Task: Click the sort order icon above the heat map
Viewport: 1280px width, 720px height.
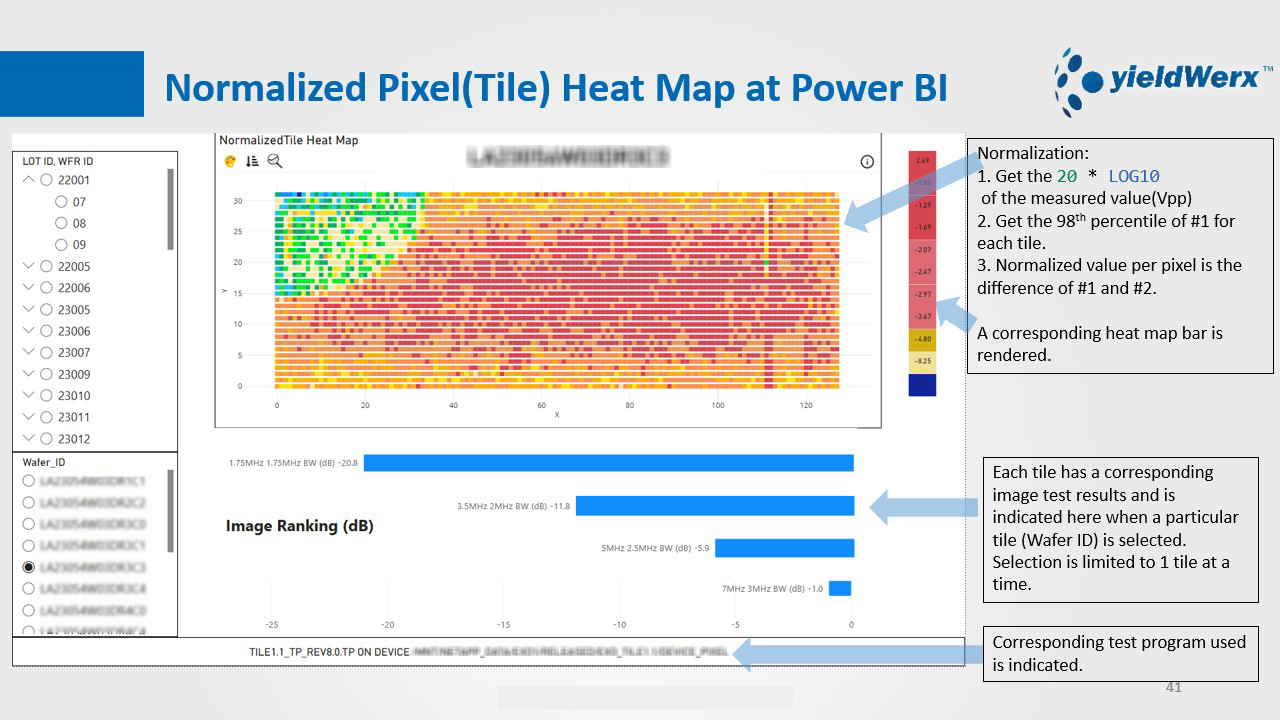Action: point(252,161)
